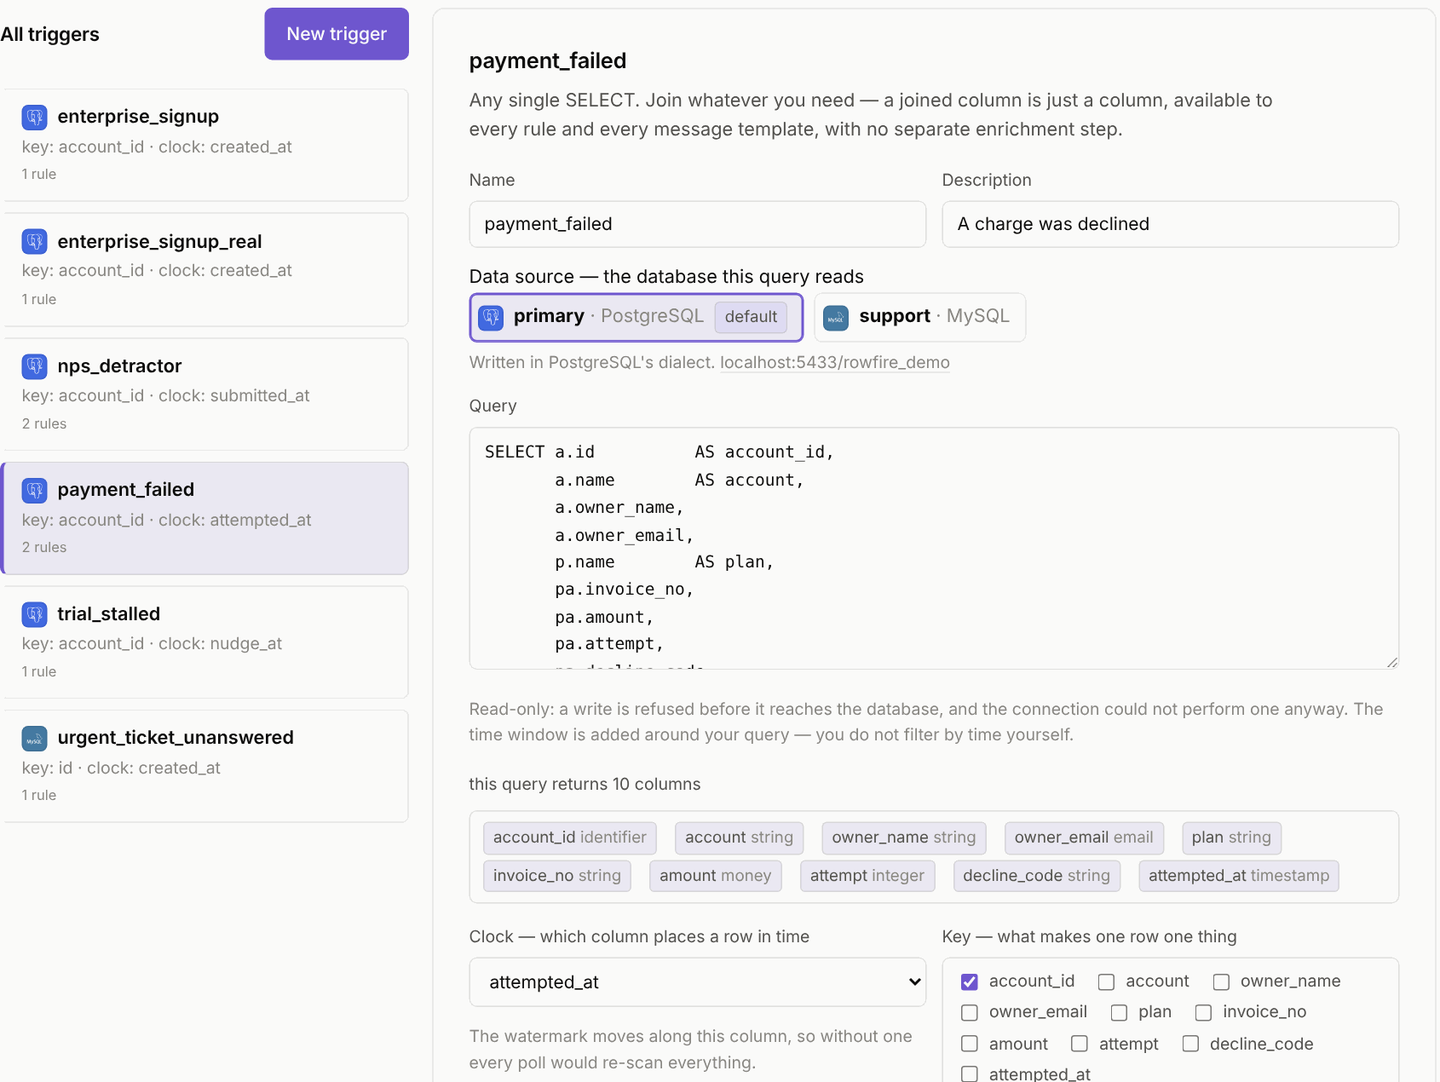Image resolution: width=1440 pixels, height=1082 pixels.
Task: Click 'clock: nudge_at' under trial_stalled
Action: (220, 644)
